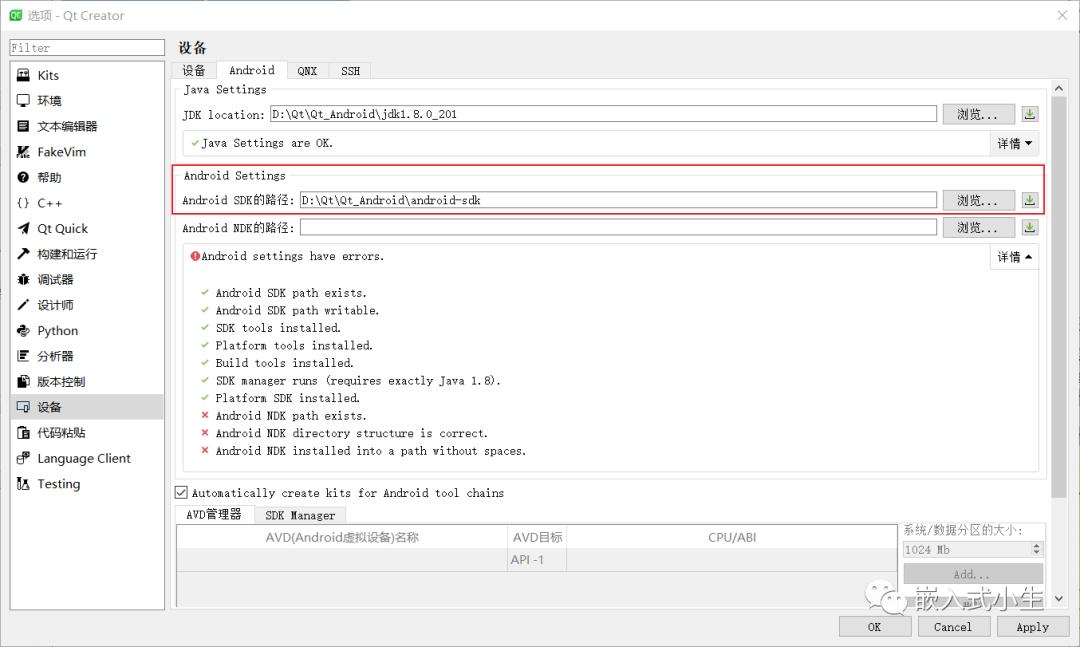The image size is (1080, 647).
Task: Click 浏览 button for JDK location
Action: (978, 114)
